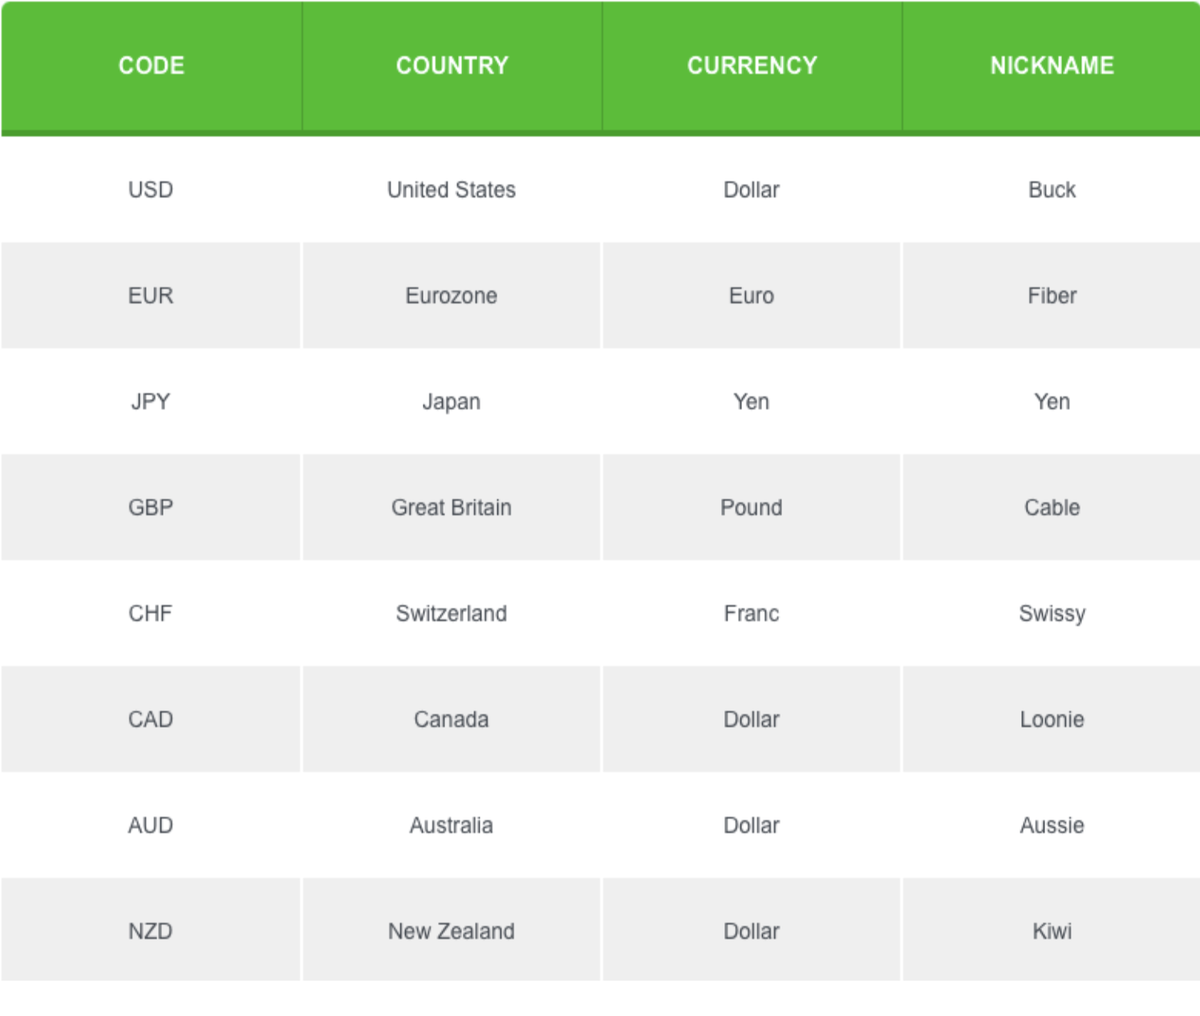Viewport: 1200px width, 1016px height.
Task: Click the Pound currency cell
Action: pos(752,508)
